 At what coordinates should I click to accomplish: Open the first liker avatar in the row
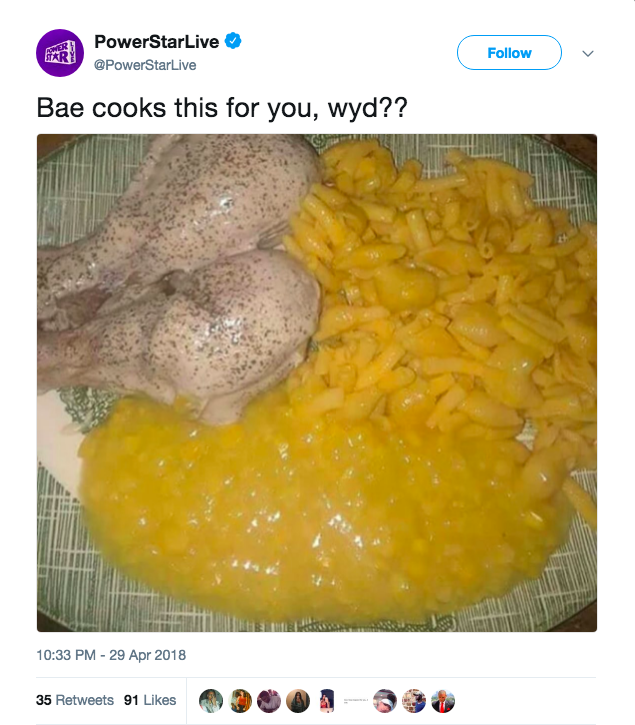[210, 701]
